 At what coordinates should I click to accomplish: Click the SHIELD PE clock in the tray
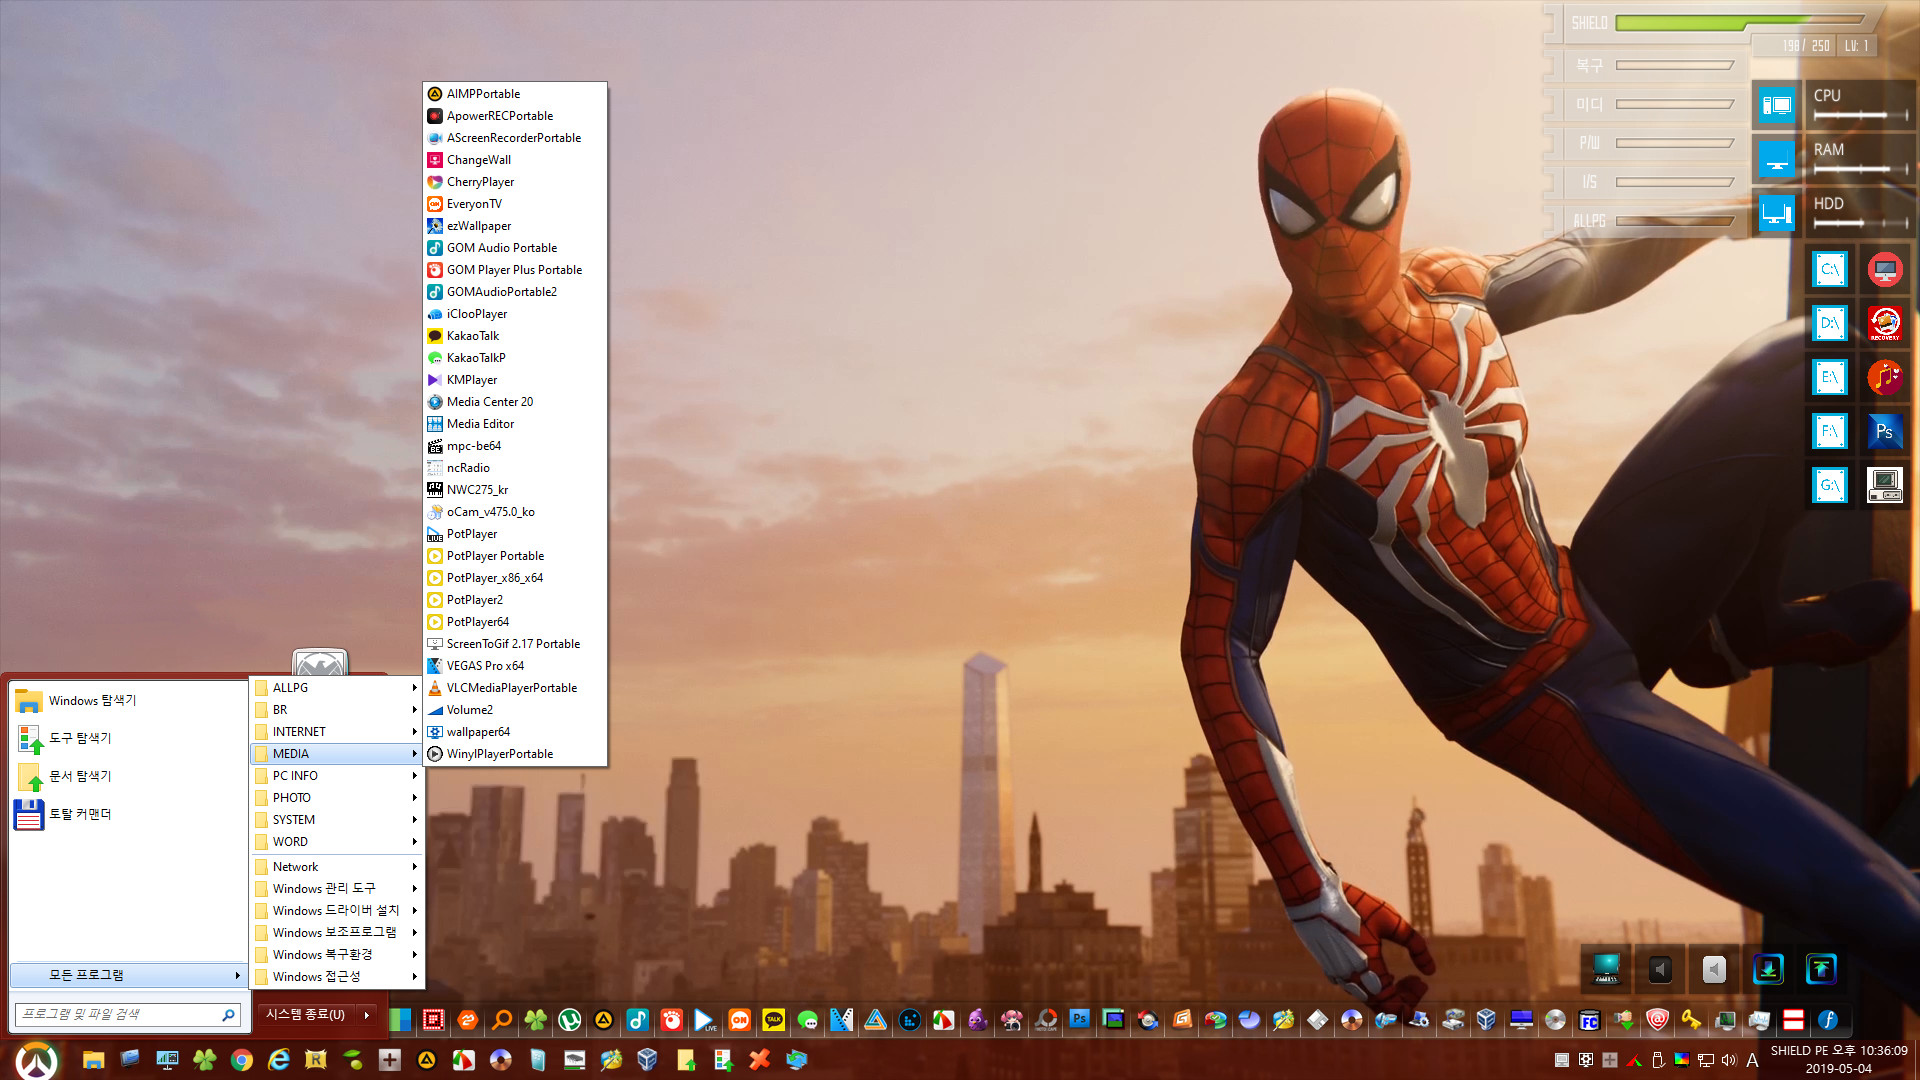click(1838, 1060)
